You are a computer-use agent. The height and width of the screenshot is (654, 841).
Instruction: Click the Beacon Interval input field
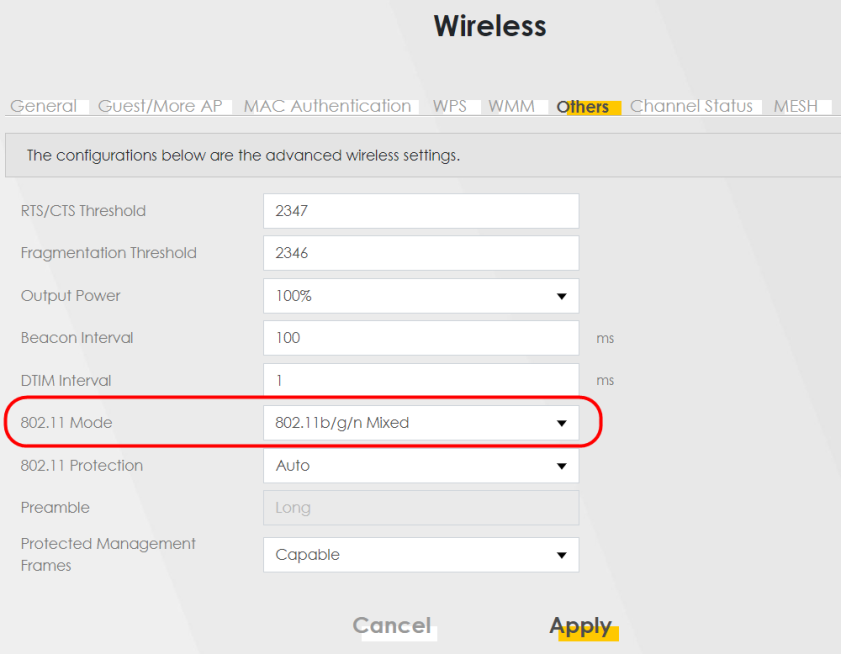421,338
